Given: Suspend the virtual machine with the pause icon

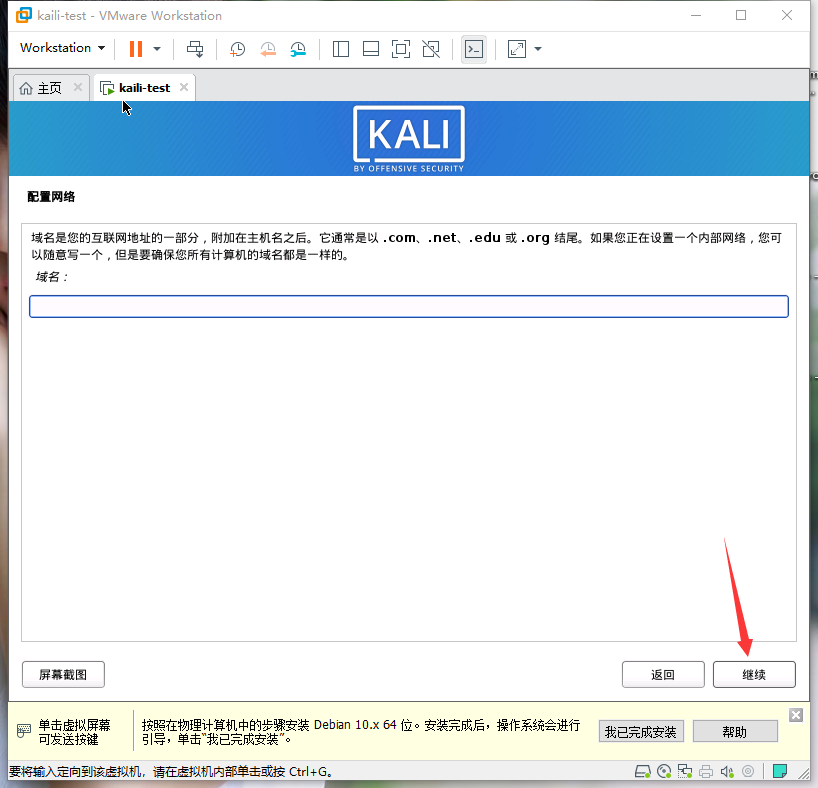Looking at the screenshot, I should (x=135, y=48).
